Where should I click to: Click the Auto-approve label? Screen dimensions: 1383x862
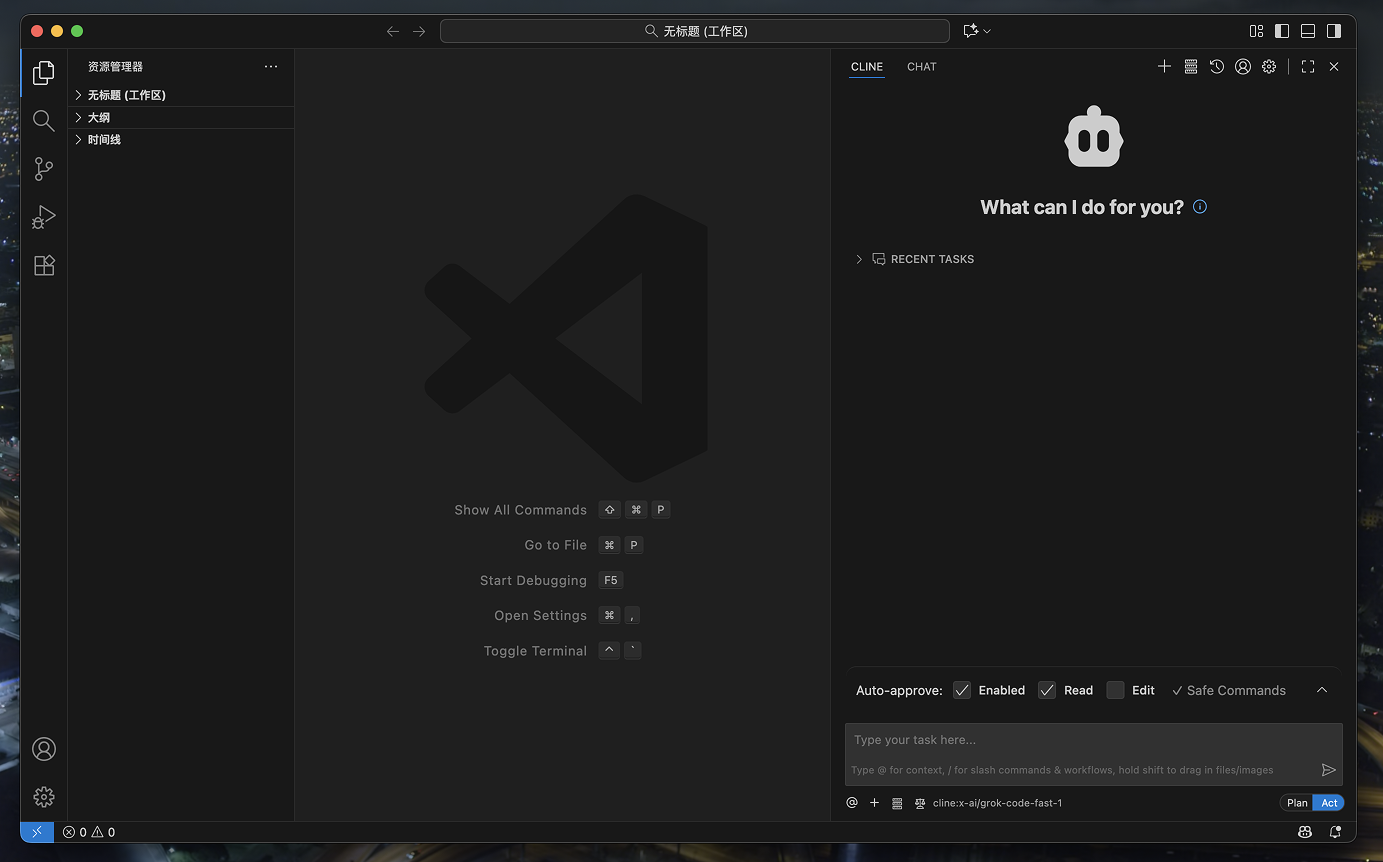[899, 690]
